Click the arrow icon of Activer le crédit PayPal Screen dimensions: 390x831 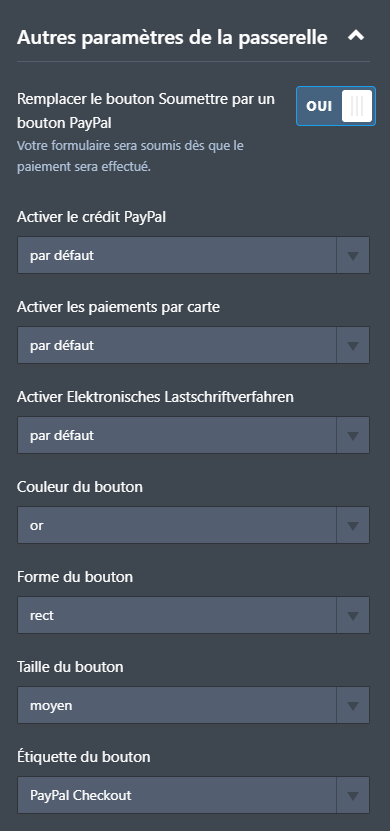(x=353, y=255)
